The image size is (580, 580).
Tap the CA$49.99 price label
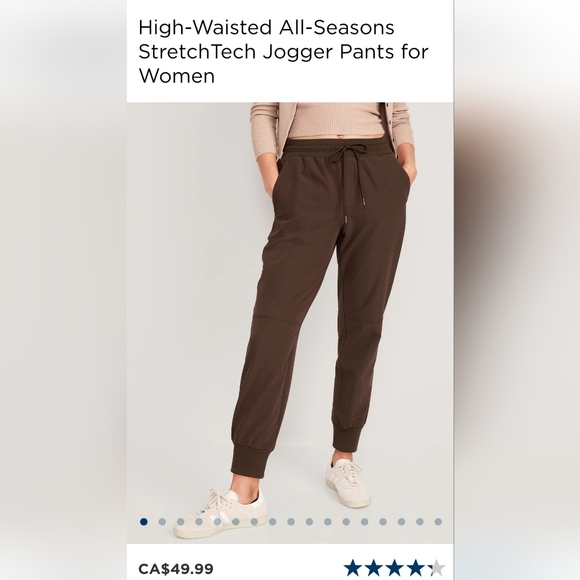pyautogui.click(x=176, y=568)
